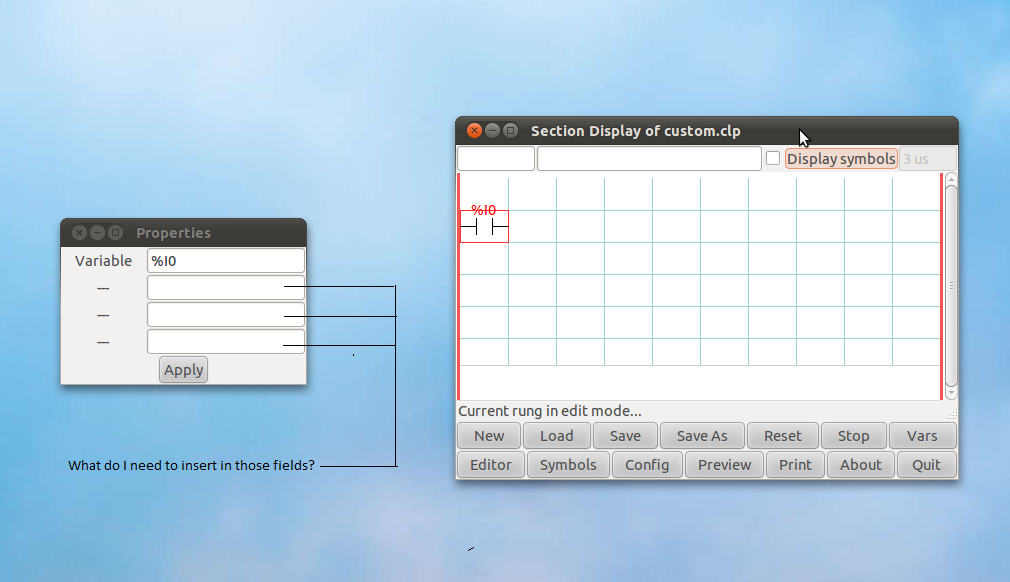Click the rung comment input field
The image size is (1010, 582).
click(649, 158)
